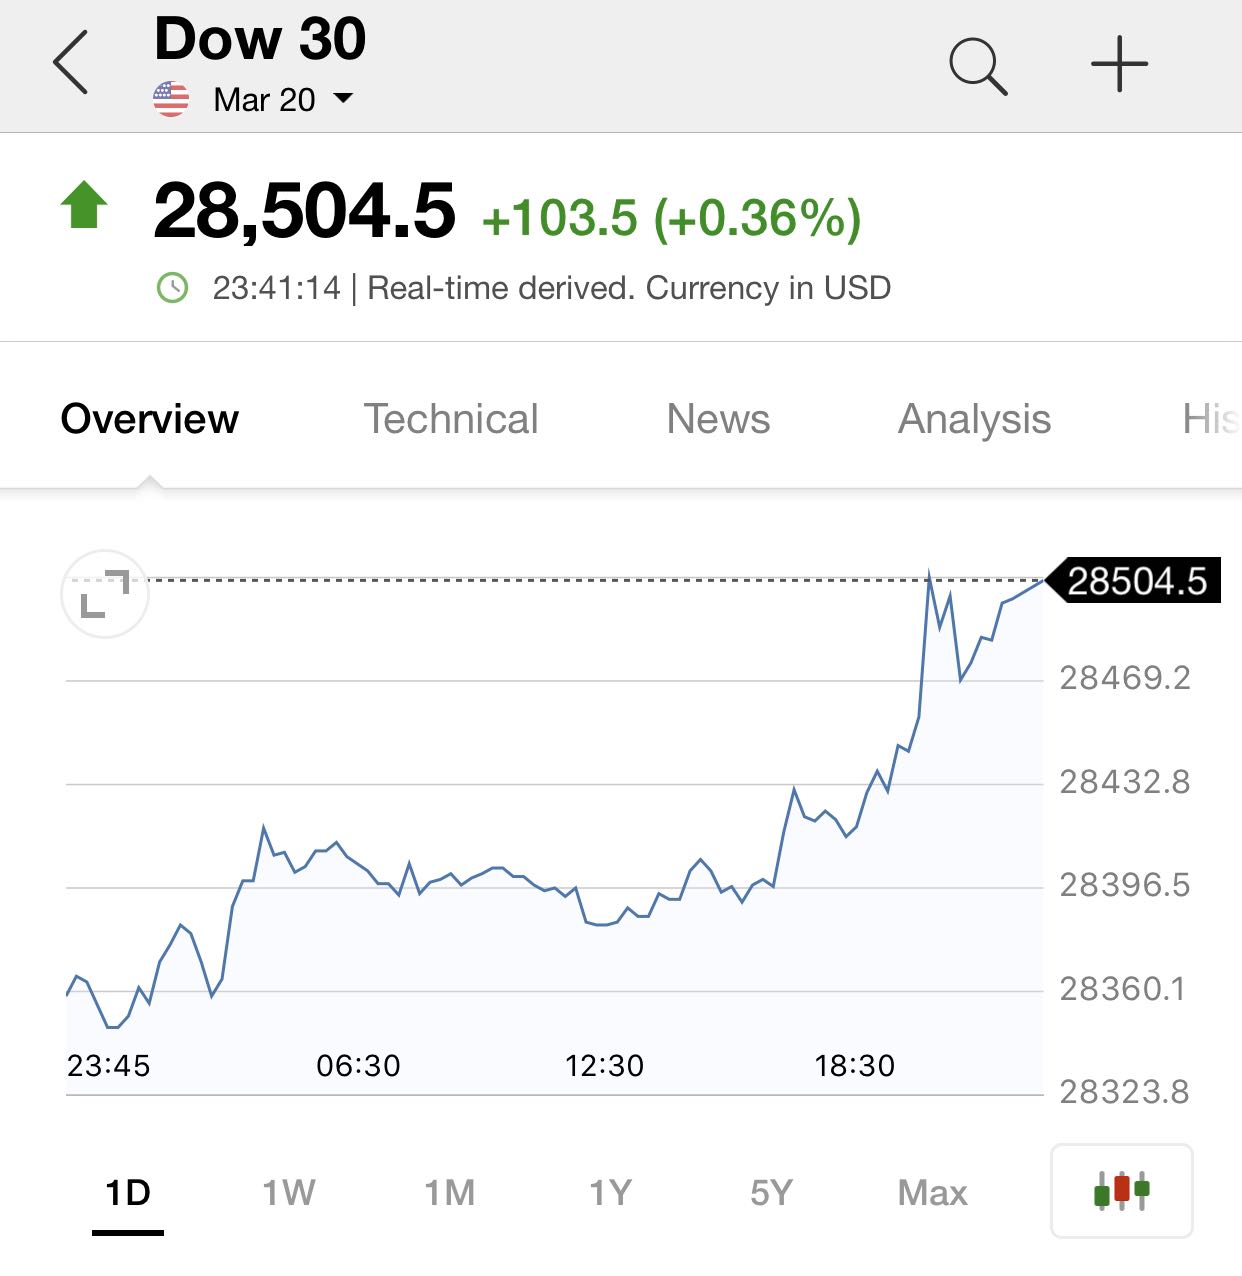Switch chart to 1Y range

(610, 1192)
